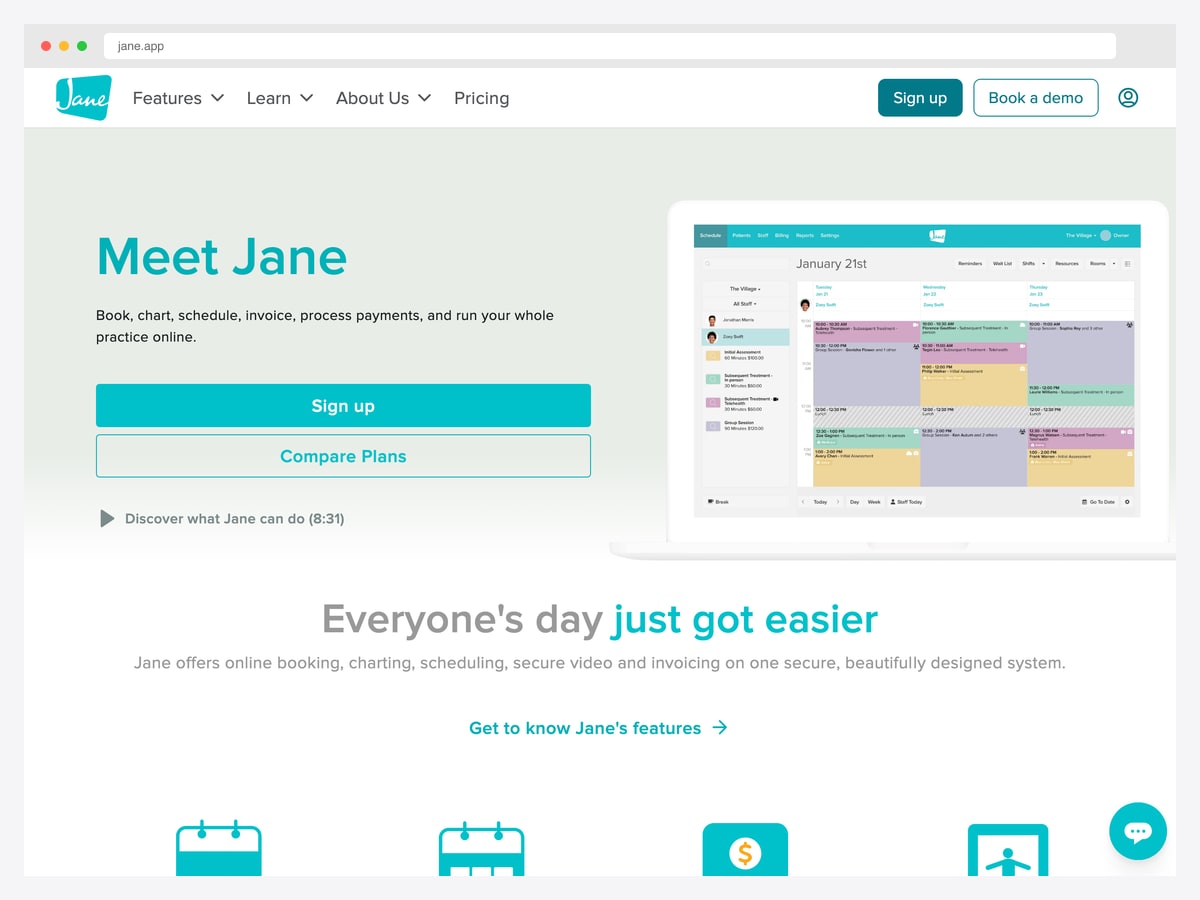Open The Village location dropdown in sidebar
The width and height of the screenshot is (1200, 900).
coord(745,289)
